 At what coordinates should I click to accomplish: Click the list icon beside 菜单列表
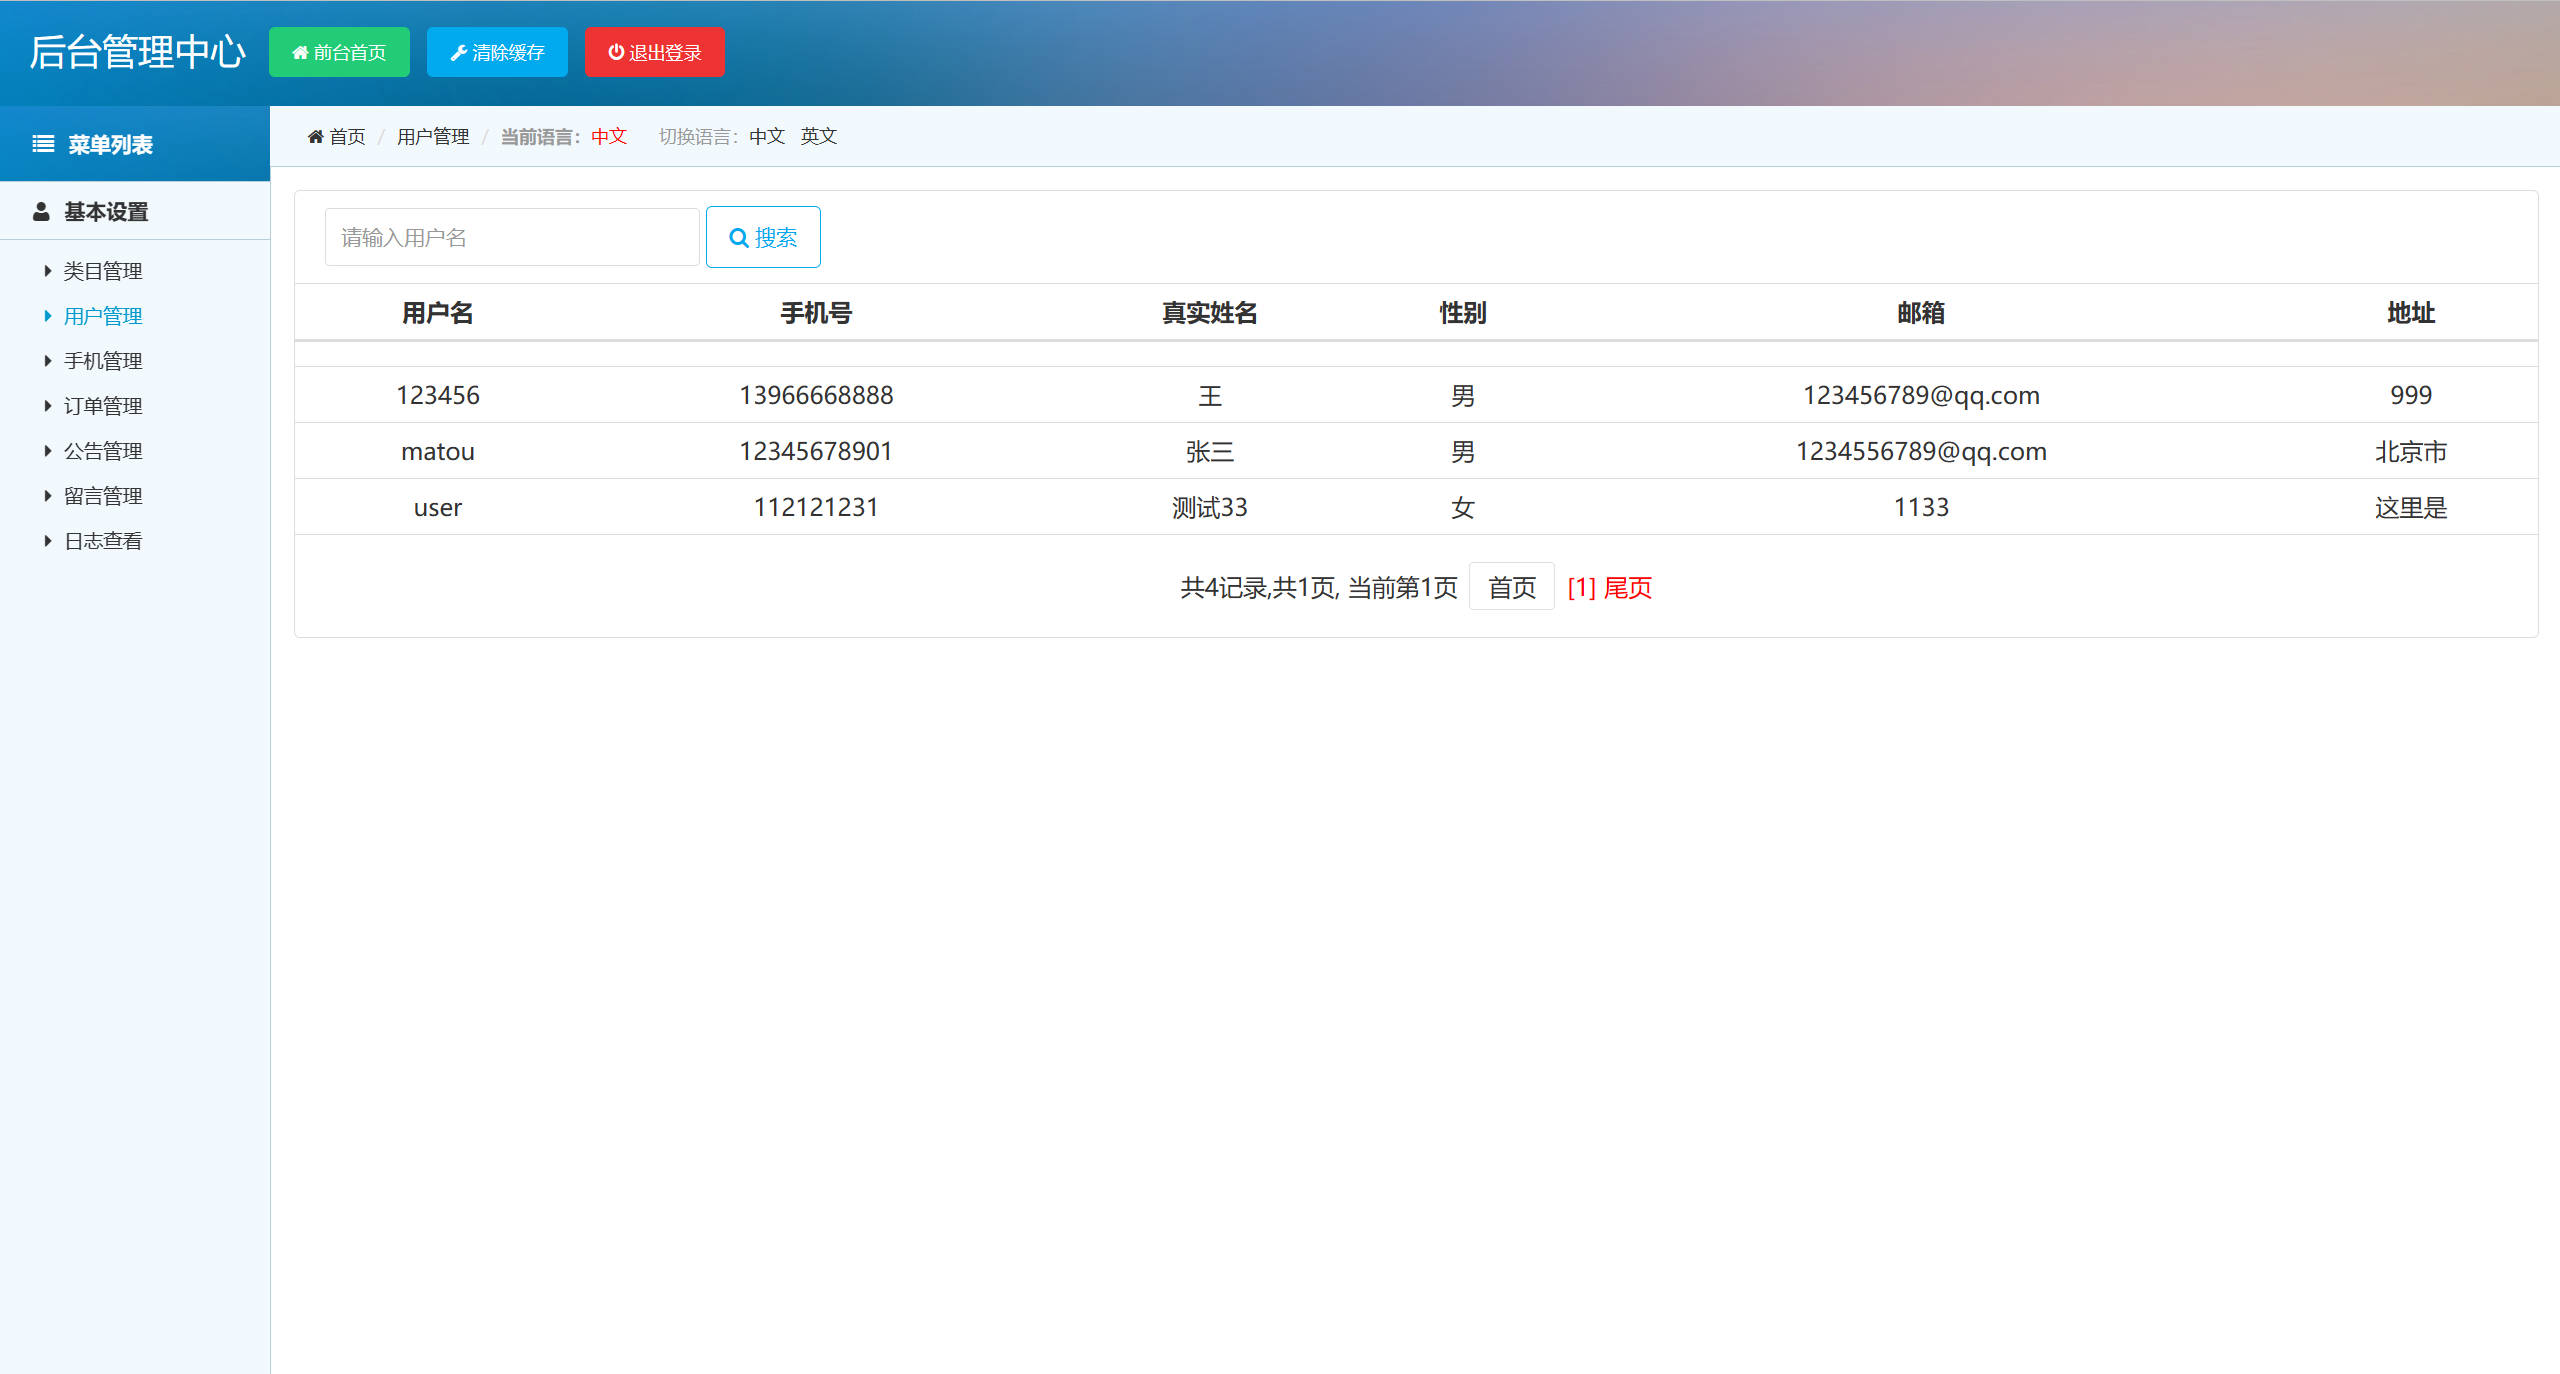point(42,143)
